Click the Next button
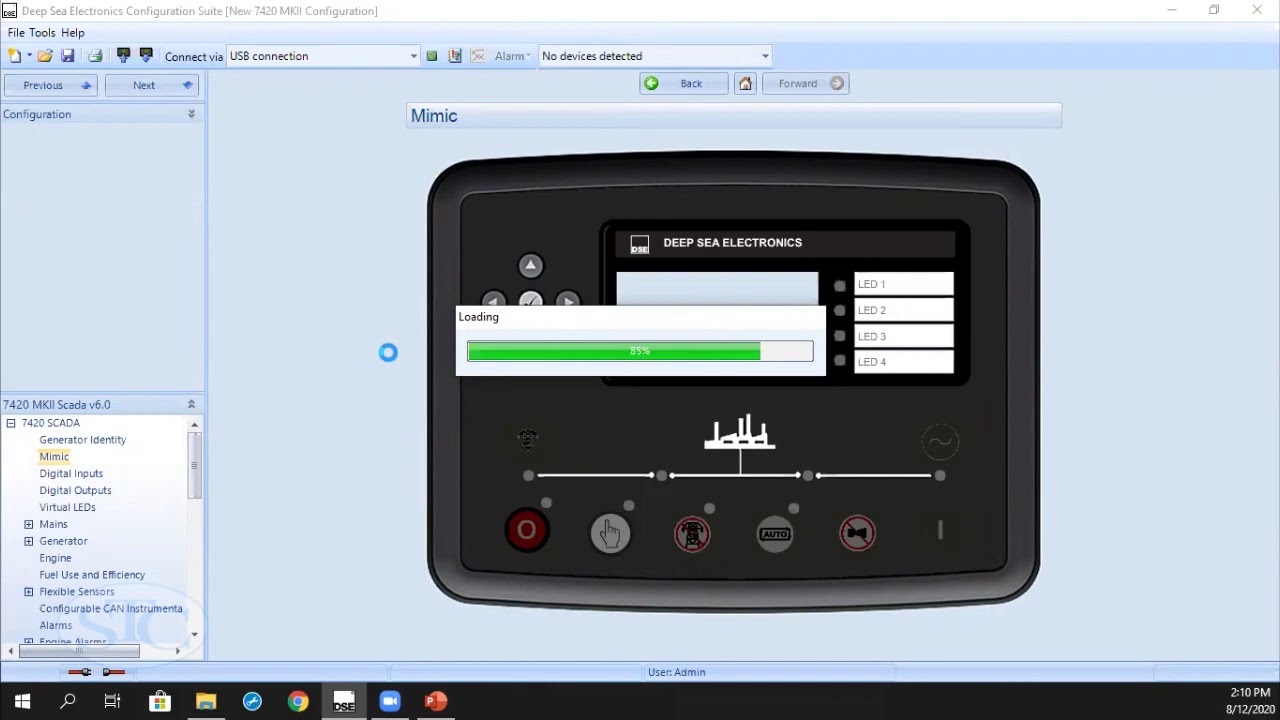 pyautogui.click(x=151, y=85)
